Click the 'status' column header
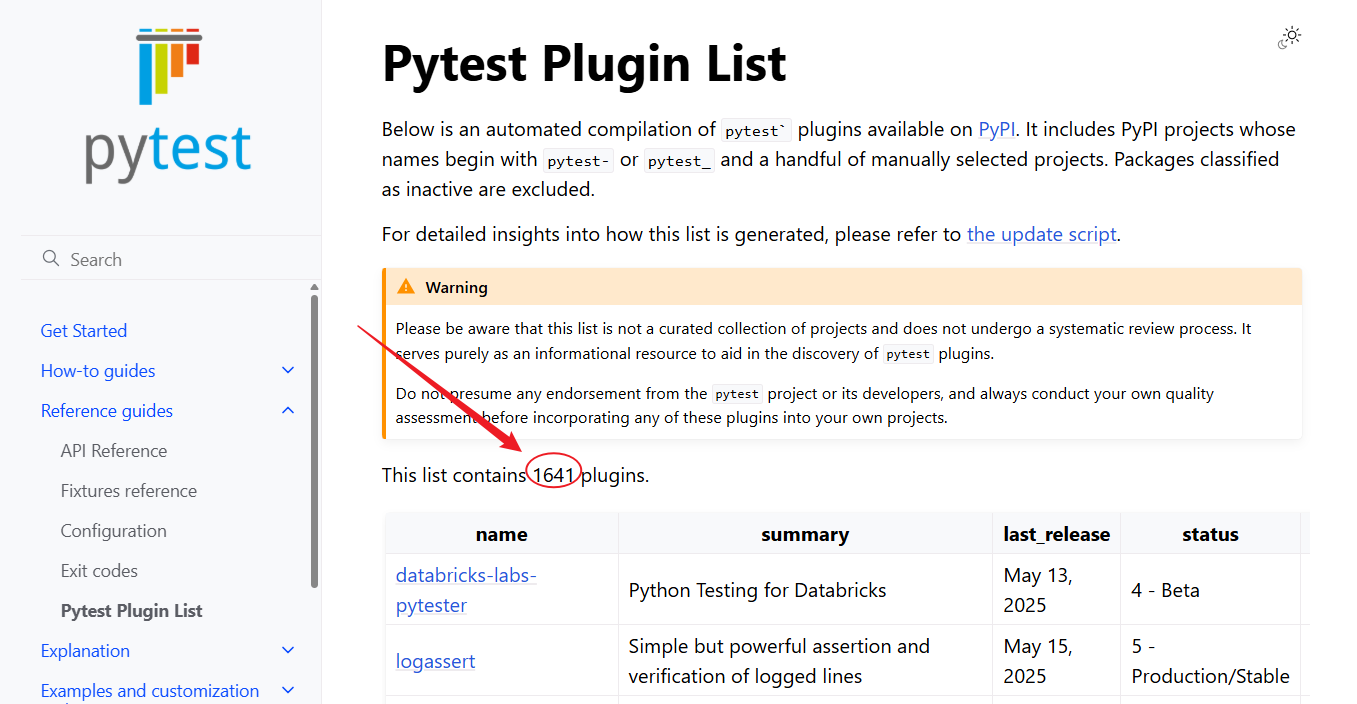This screenshot has height=704, width=1357. coord(1211,534)
